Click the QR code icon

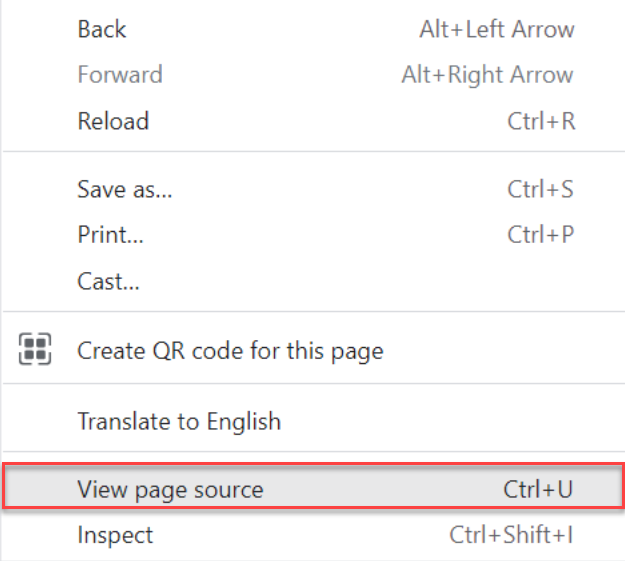coord(35,349)
